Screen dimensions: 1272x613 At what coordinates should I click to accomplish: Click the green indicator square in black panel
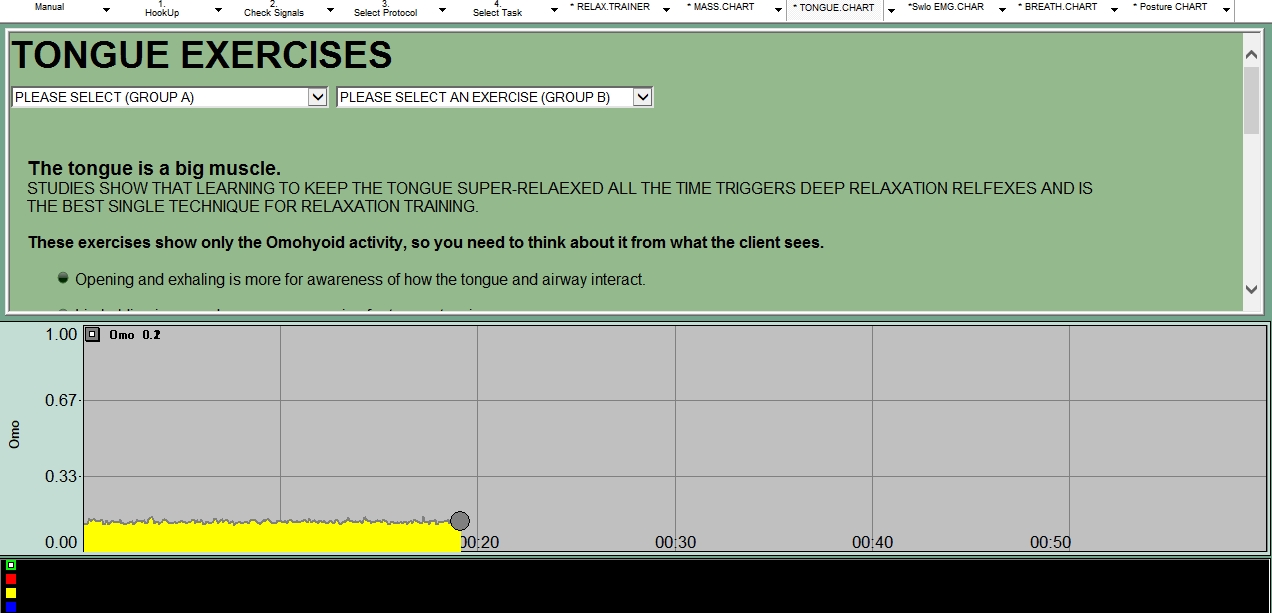(x=11, y=565)
